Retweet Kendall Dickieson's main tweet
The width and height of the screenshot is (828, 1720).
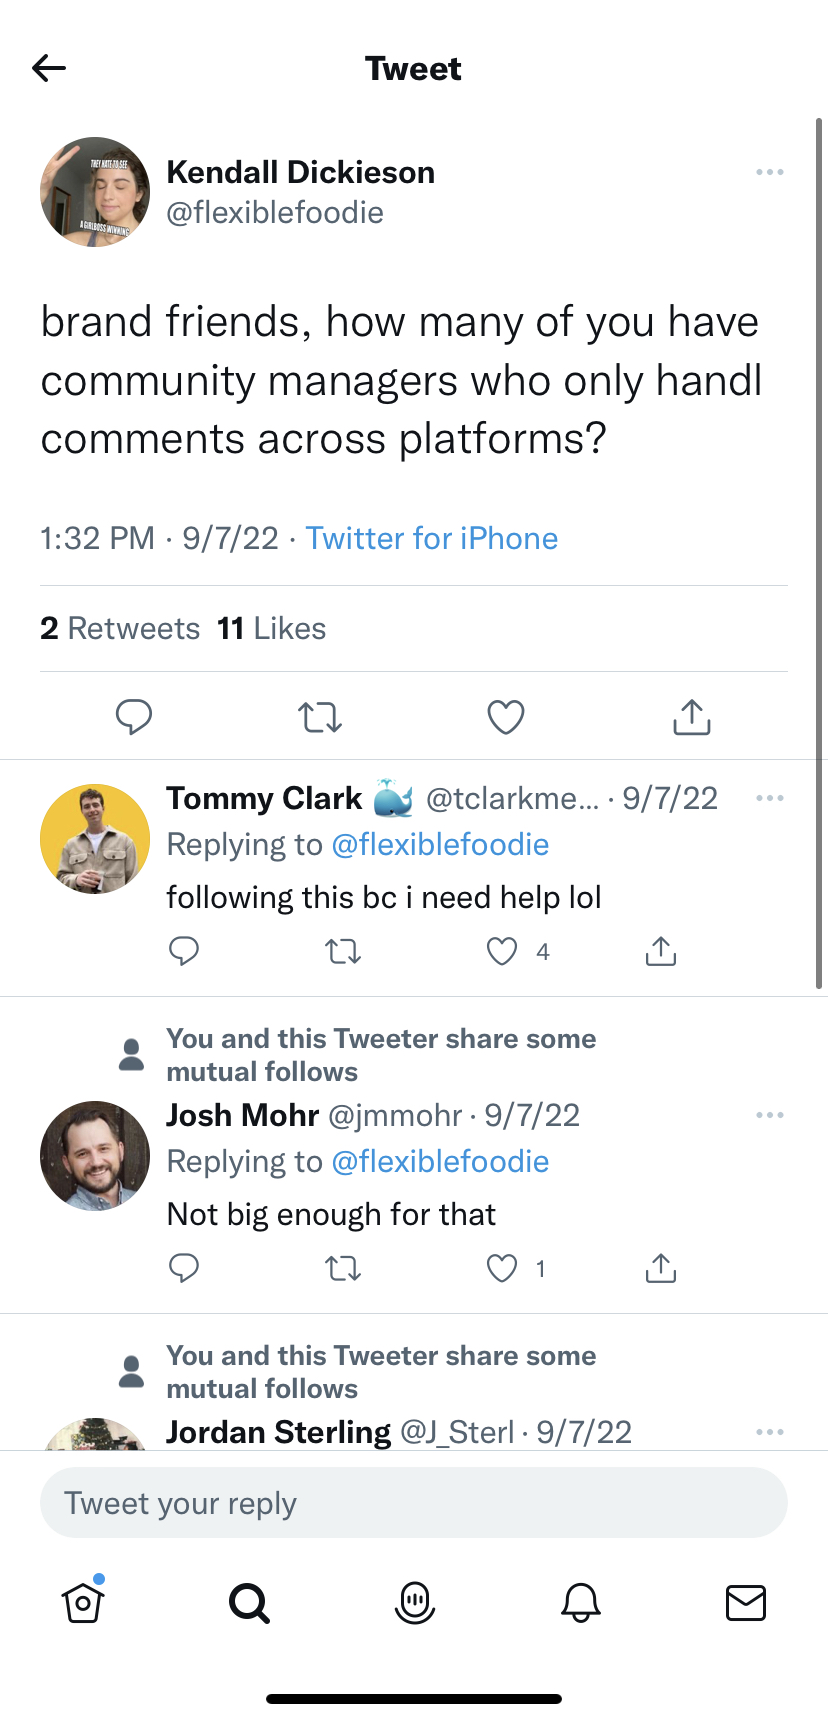coord(320,717)
